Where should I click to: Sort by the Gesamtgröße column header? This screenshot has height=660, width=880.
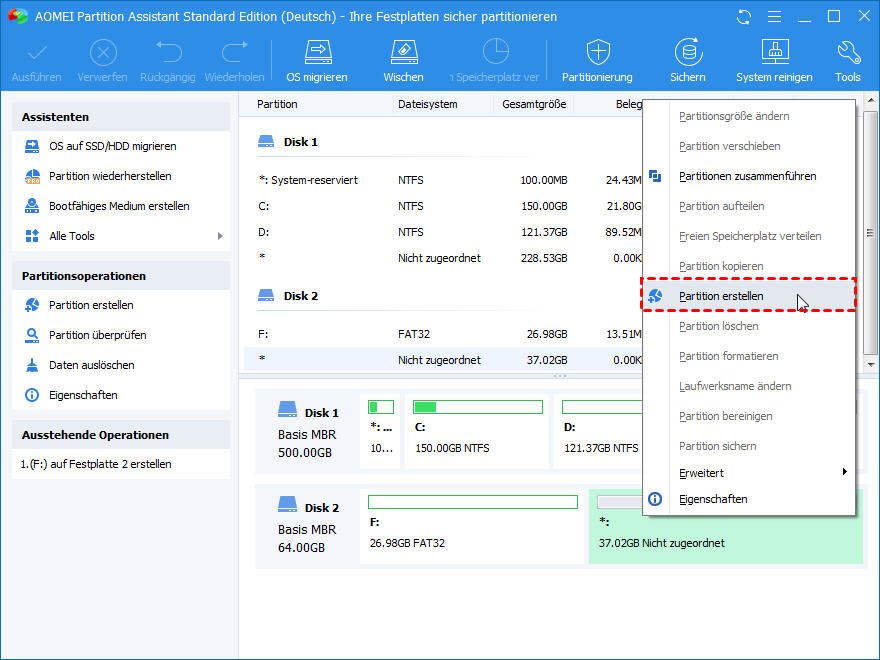pyautogui.click(x=534, y=104)
